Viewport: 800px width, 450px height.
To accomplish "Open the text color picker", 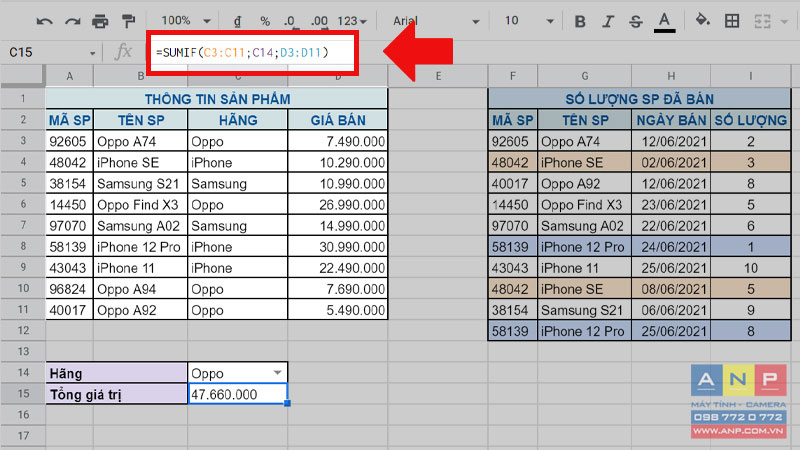I will click(x=664, y=22).
